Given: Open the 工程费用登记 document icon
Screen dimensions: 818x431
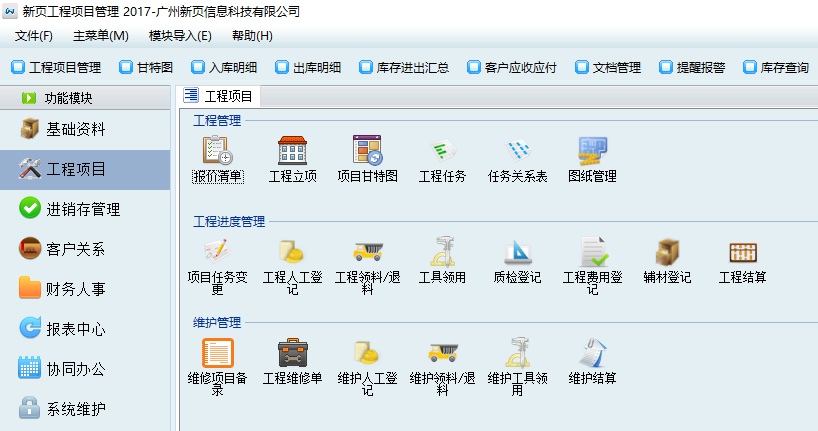Looking at the screenshot, I should coord(593,252).
